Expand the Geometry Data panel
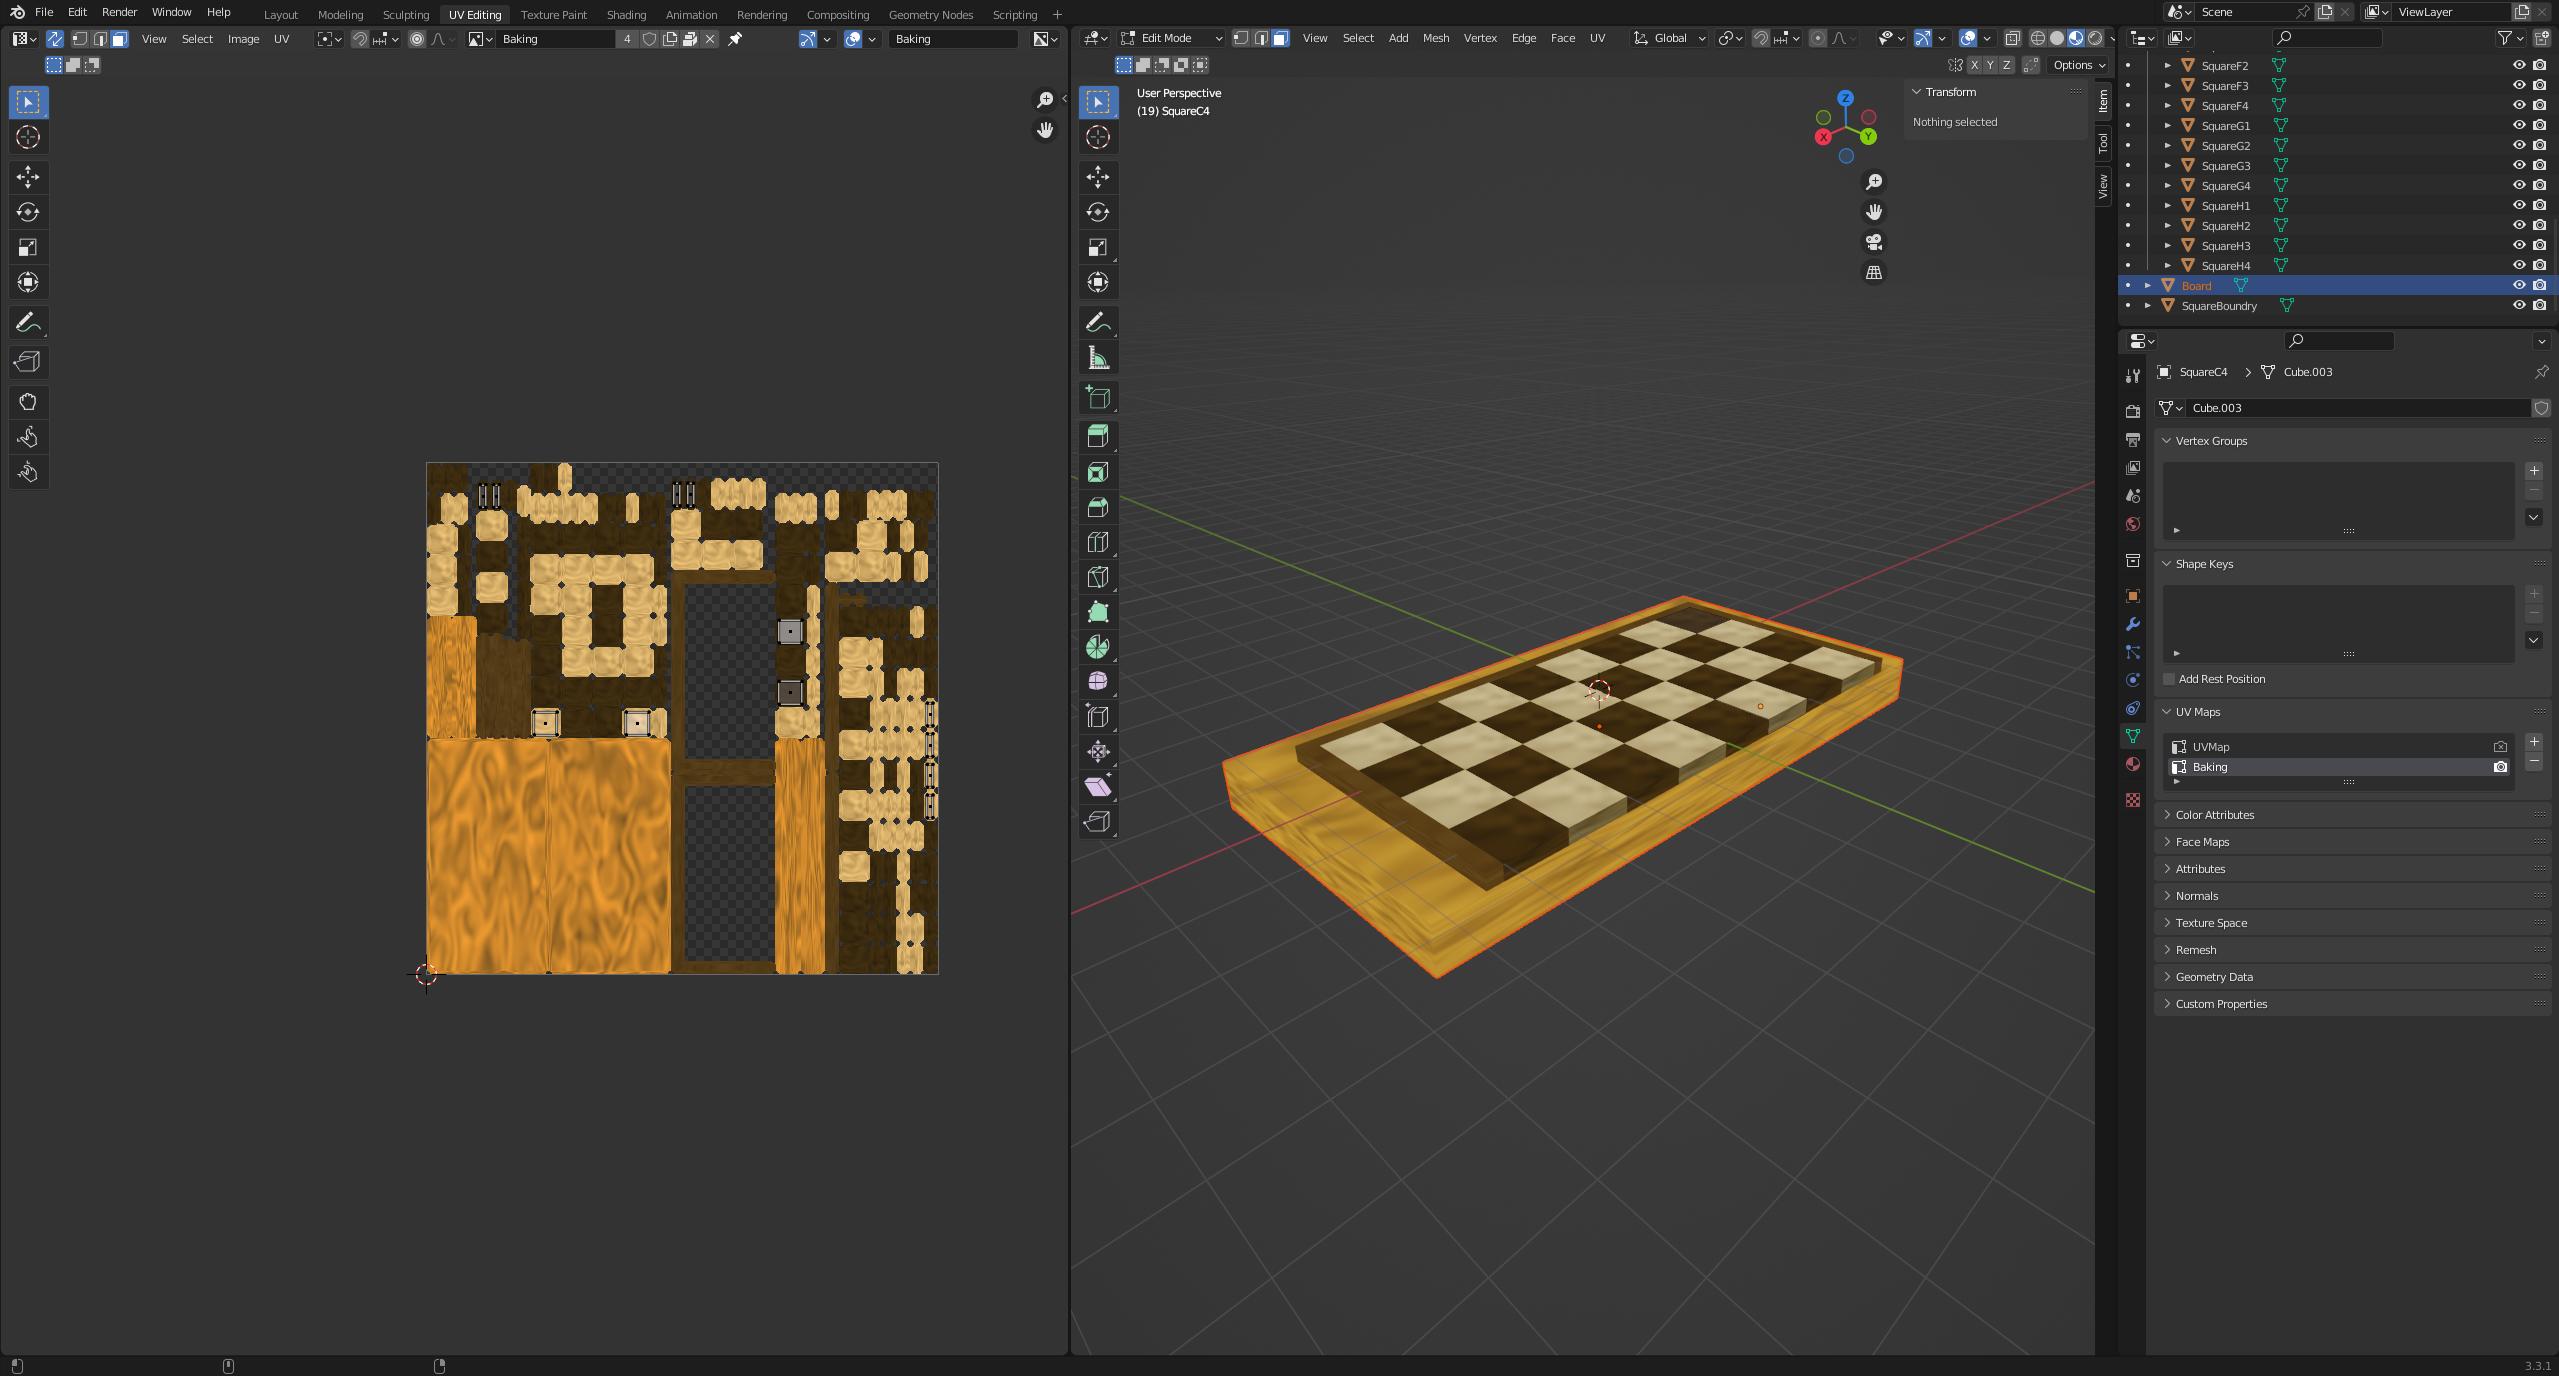 pyautogui.click(x=2213, y=977)
